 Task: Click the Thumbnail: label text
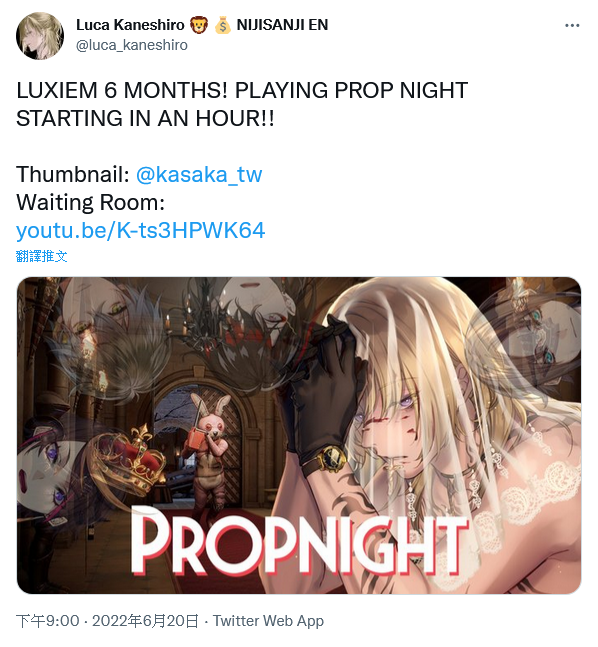(73, 174)
